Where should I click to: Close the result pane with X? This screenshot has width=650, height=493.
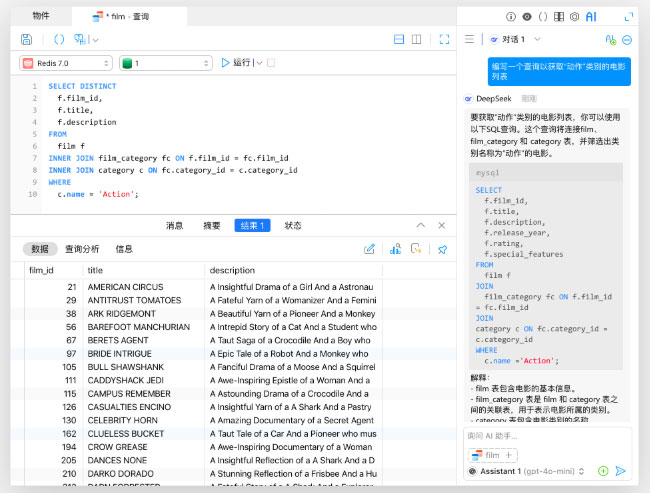(441, 225)
